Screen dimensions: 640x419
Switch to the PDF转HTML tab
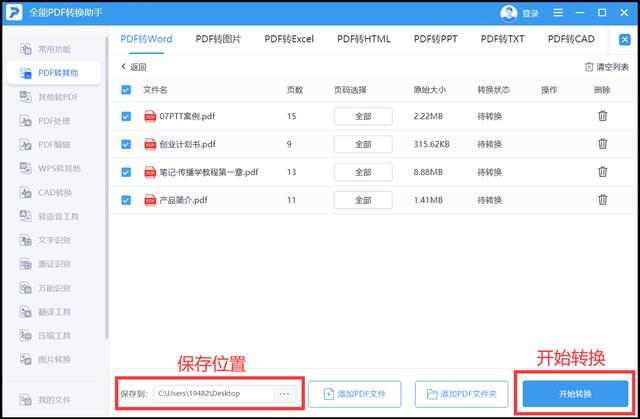coord(364,39)
